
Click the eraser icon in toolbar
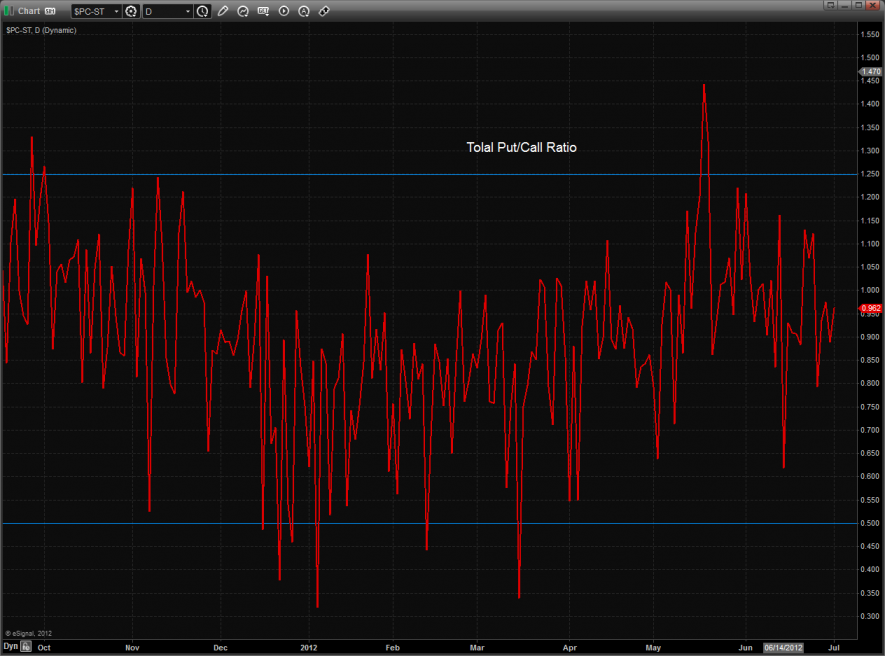point(323,11)
